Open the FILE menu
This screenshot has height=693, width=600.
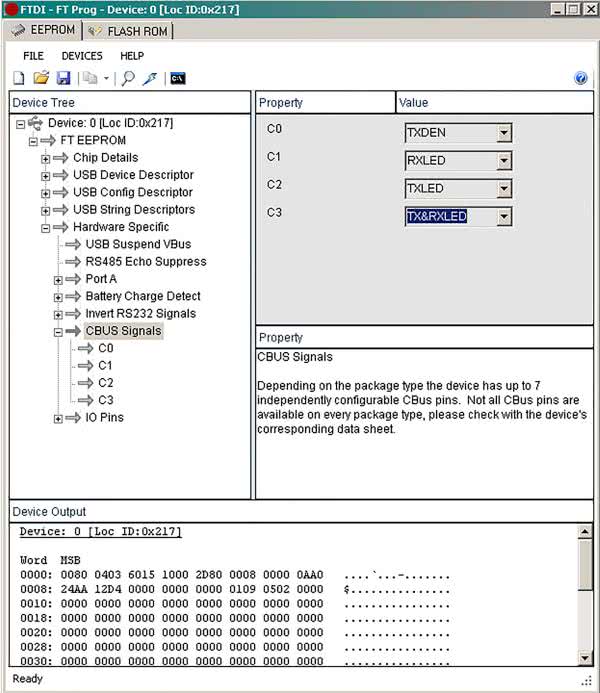[33, 56]
